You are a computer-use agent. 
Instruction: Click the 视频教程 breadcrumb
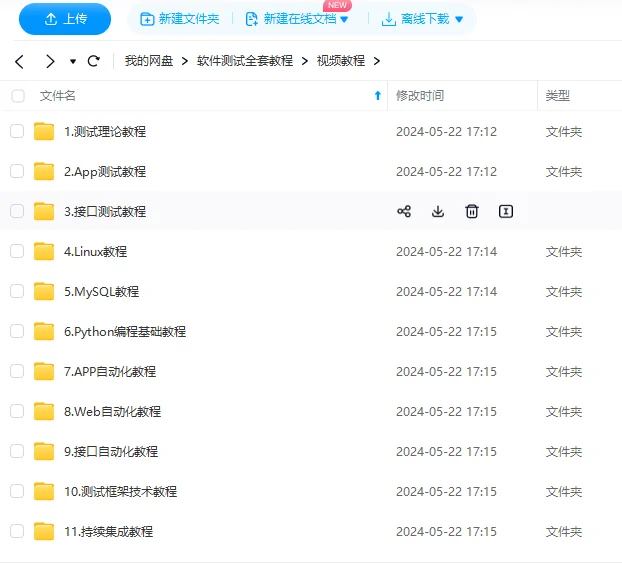[341, 61]
